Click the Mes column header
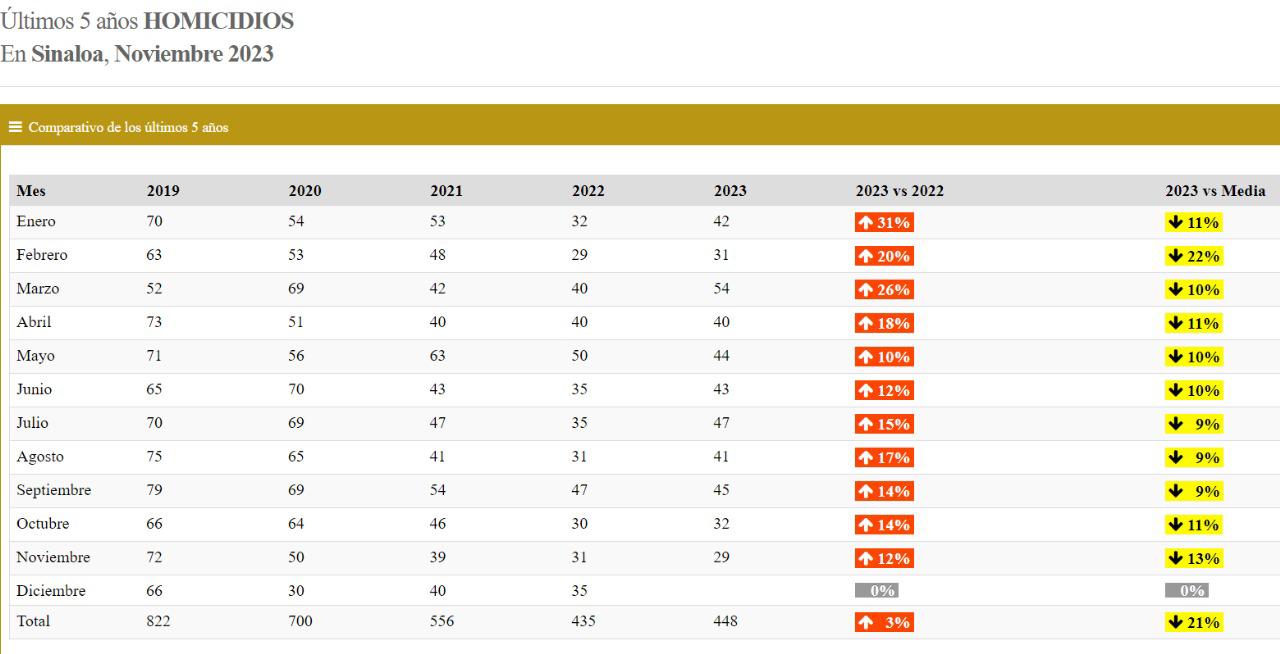Viewport: 1280px width, 654px height. pos(31,191)
